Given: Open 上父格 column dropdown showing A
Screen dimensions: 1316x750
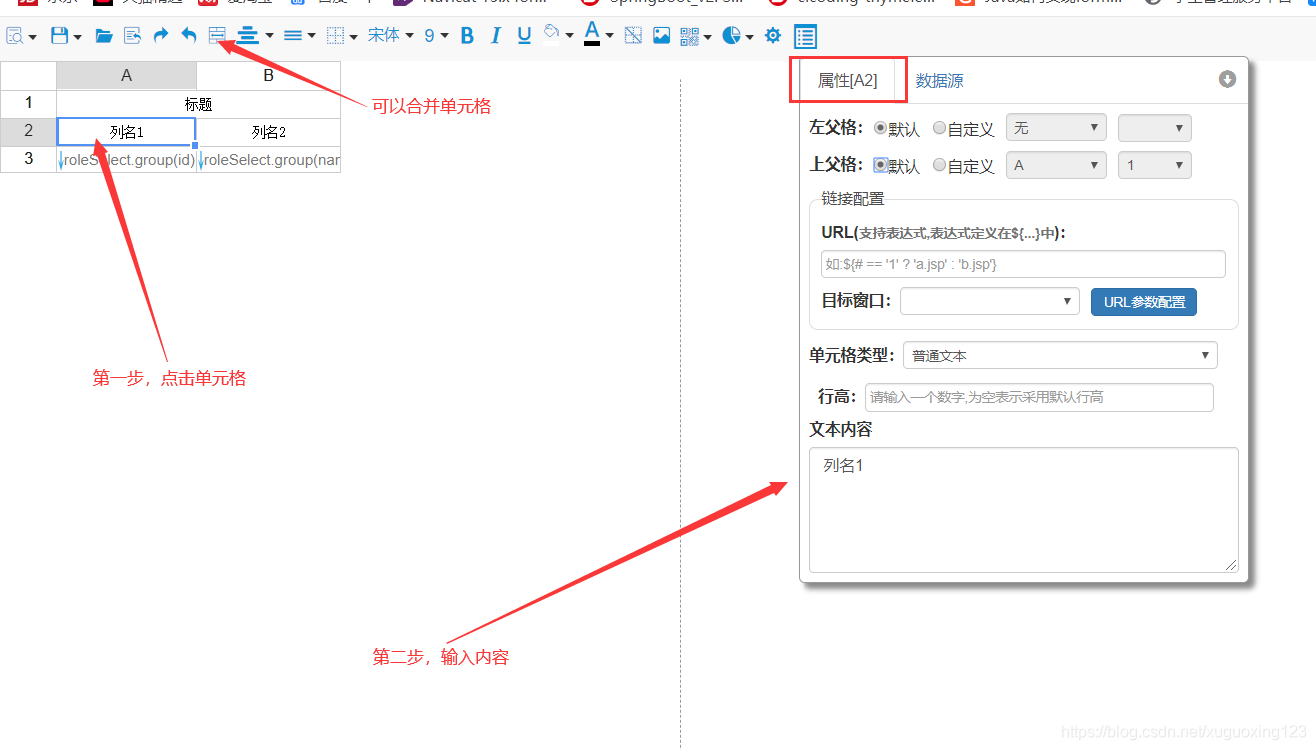Looking at the screenshot, I should (x=1056, y=165).
